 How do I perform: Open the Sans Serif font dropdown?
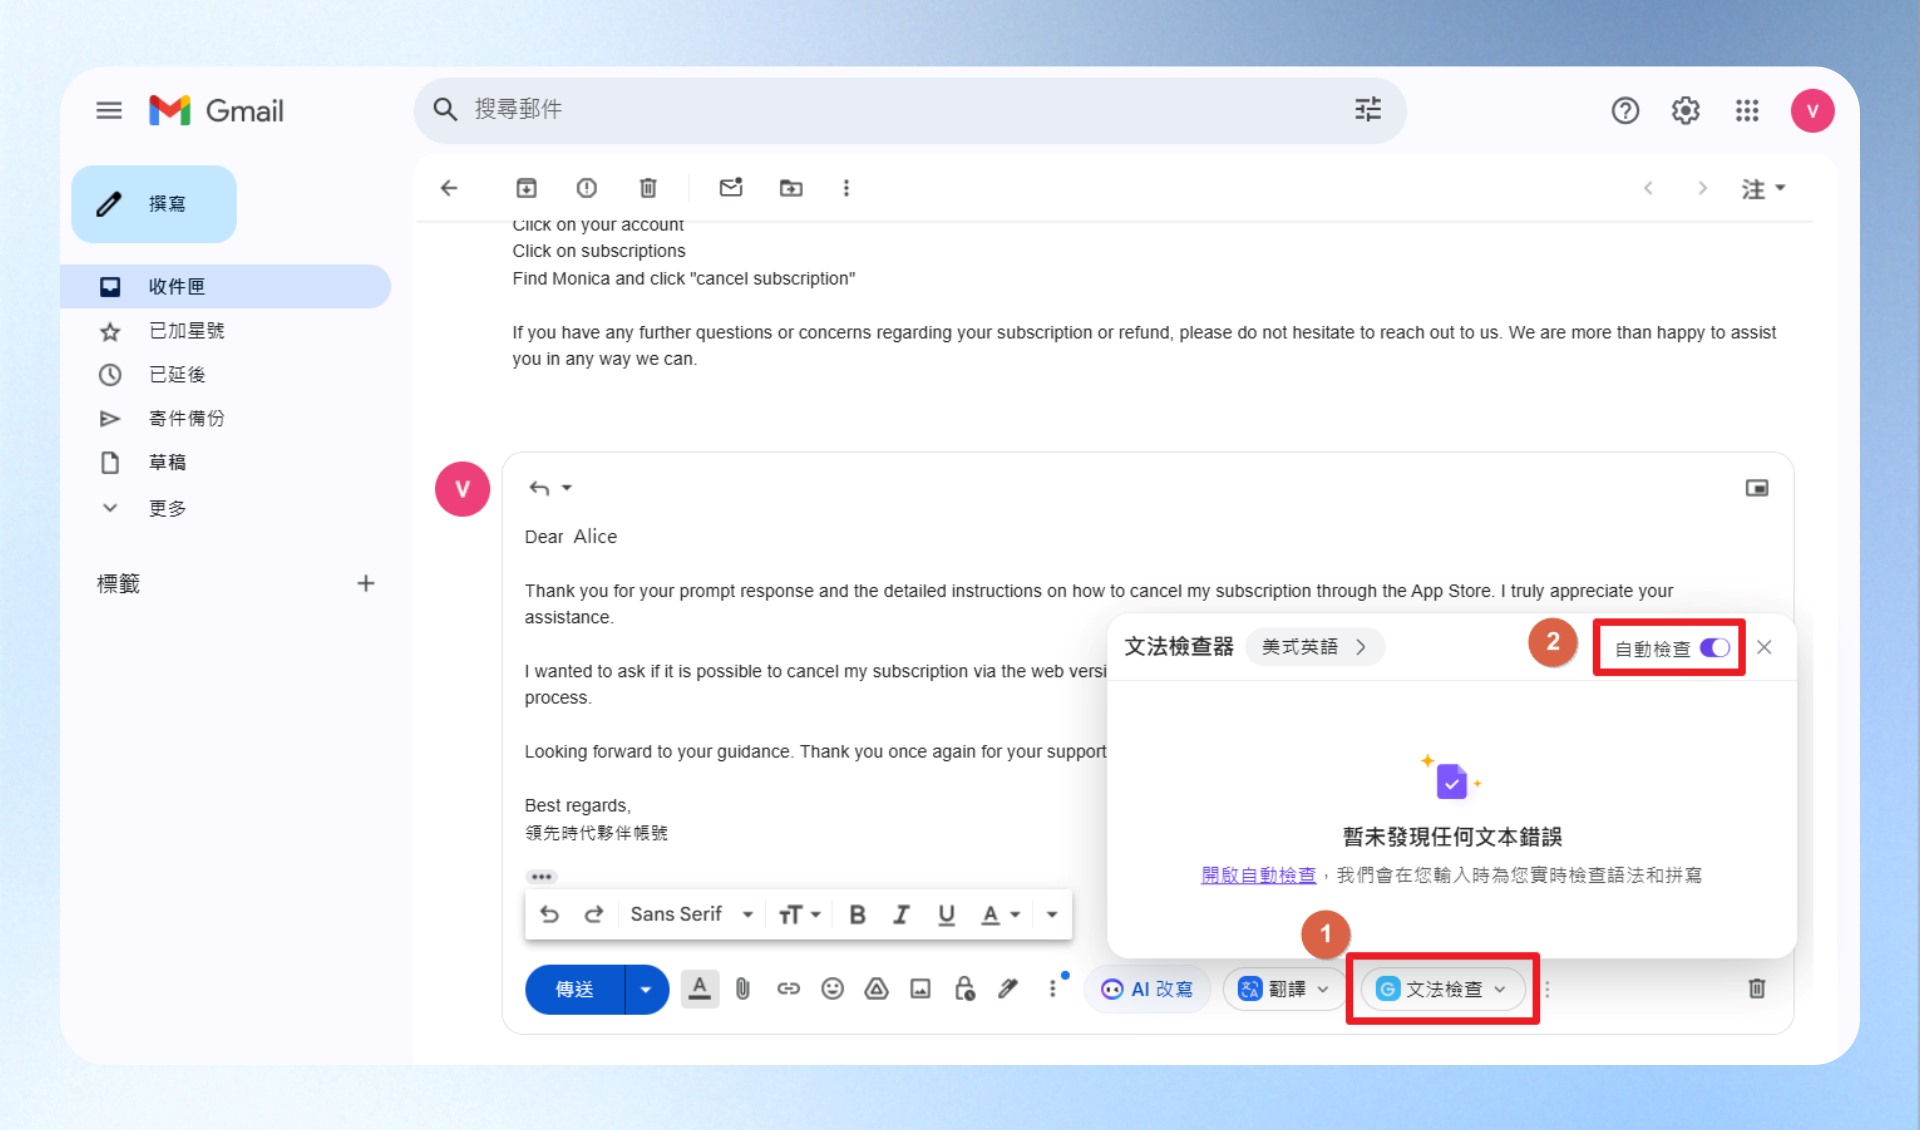(691, 914)
